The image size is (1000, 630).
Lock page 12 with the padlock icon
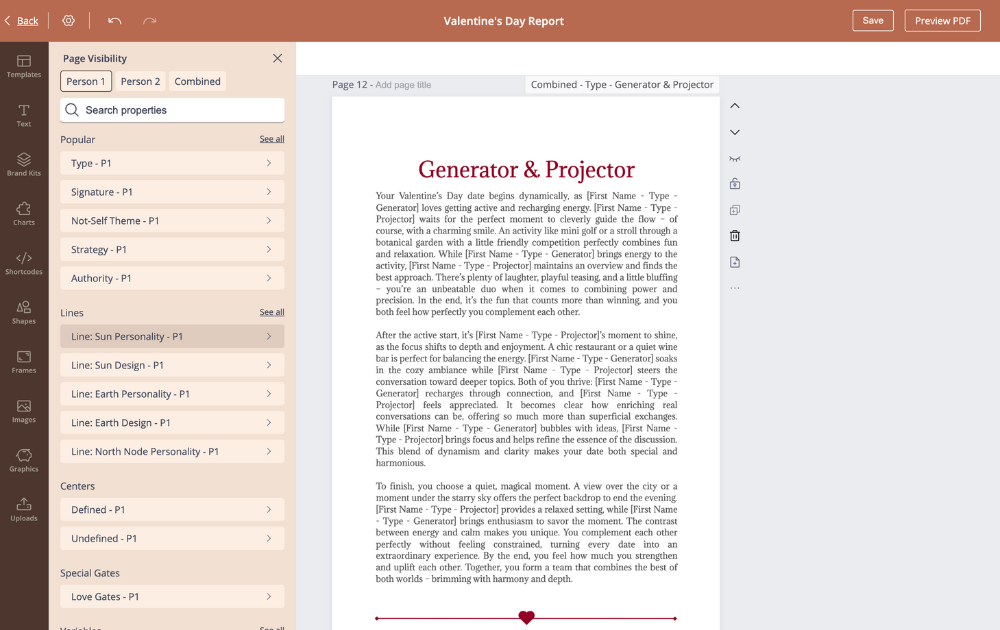point(735,184)
